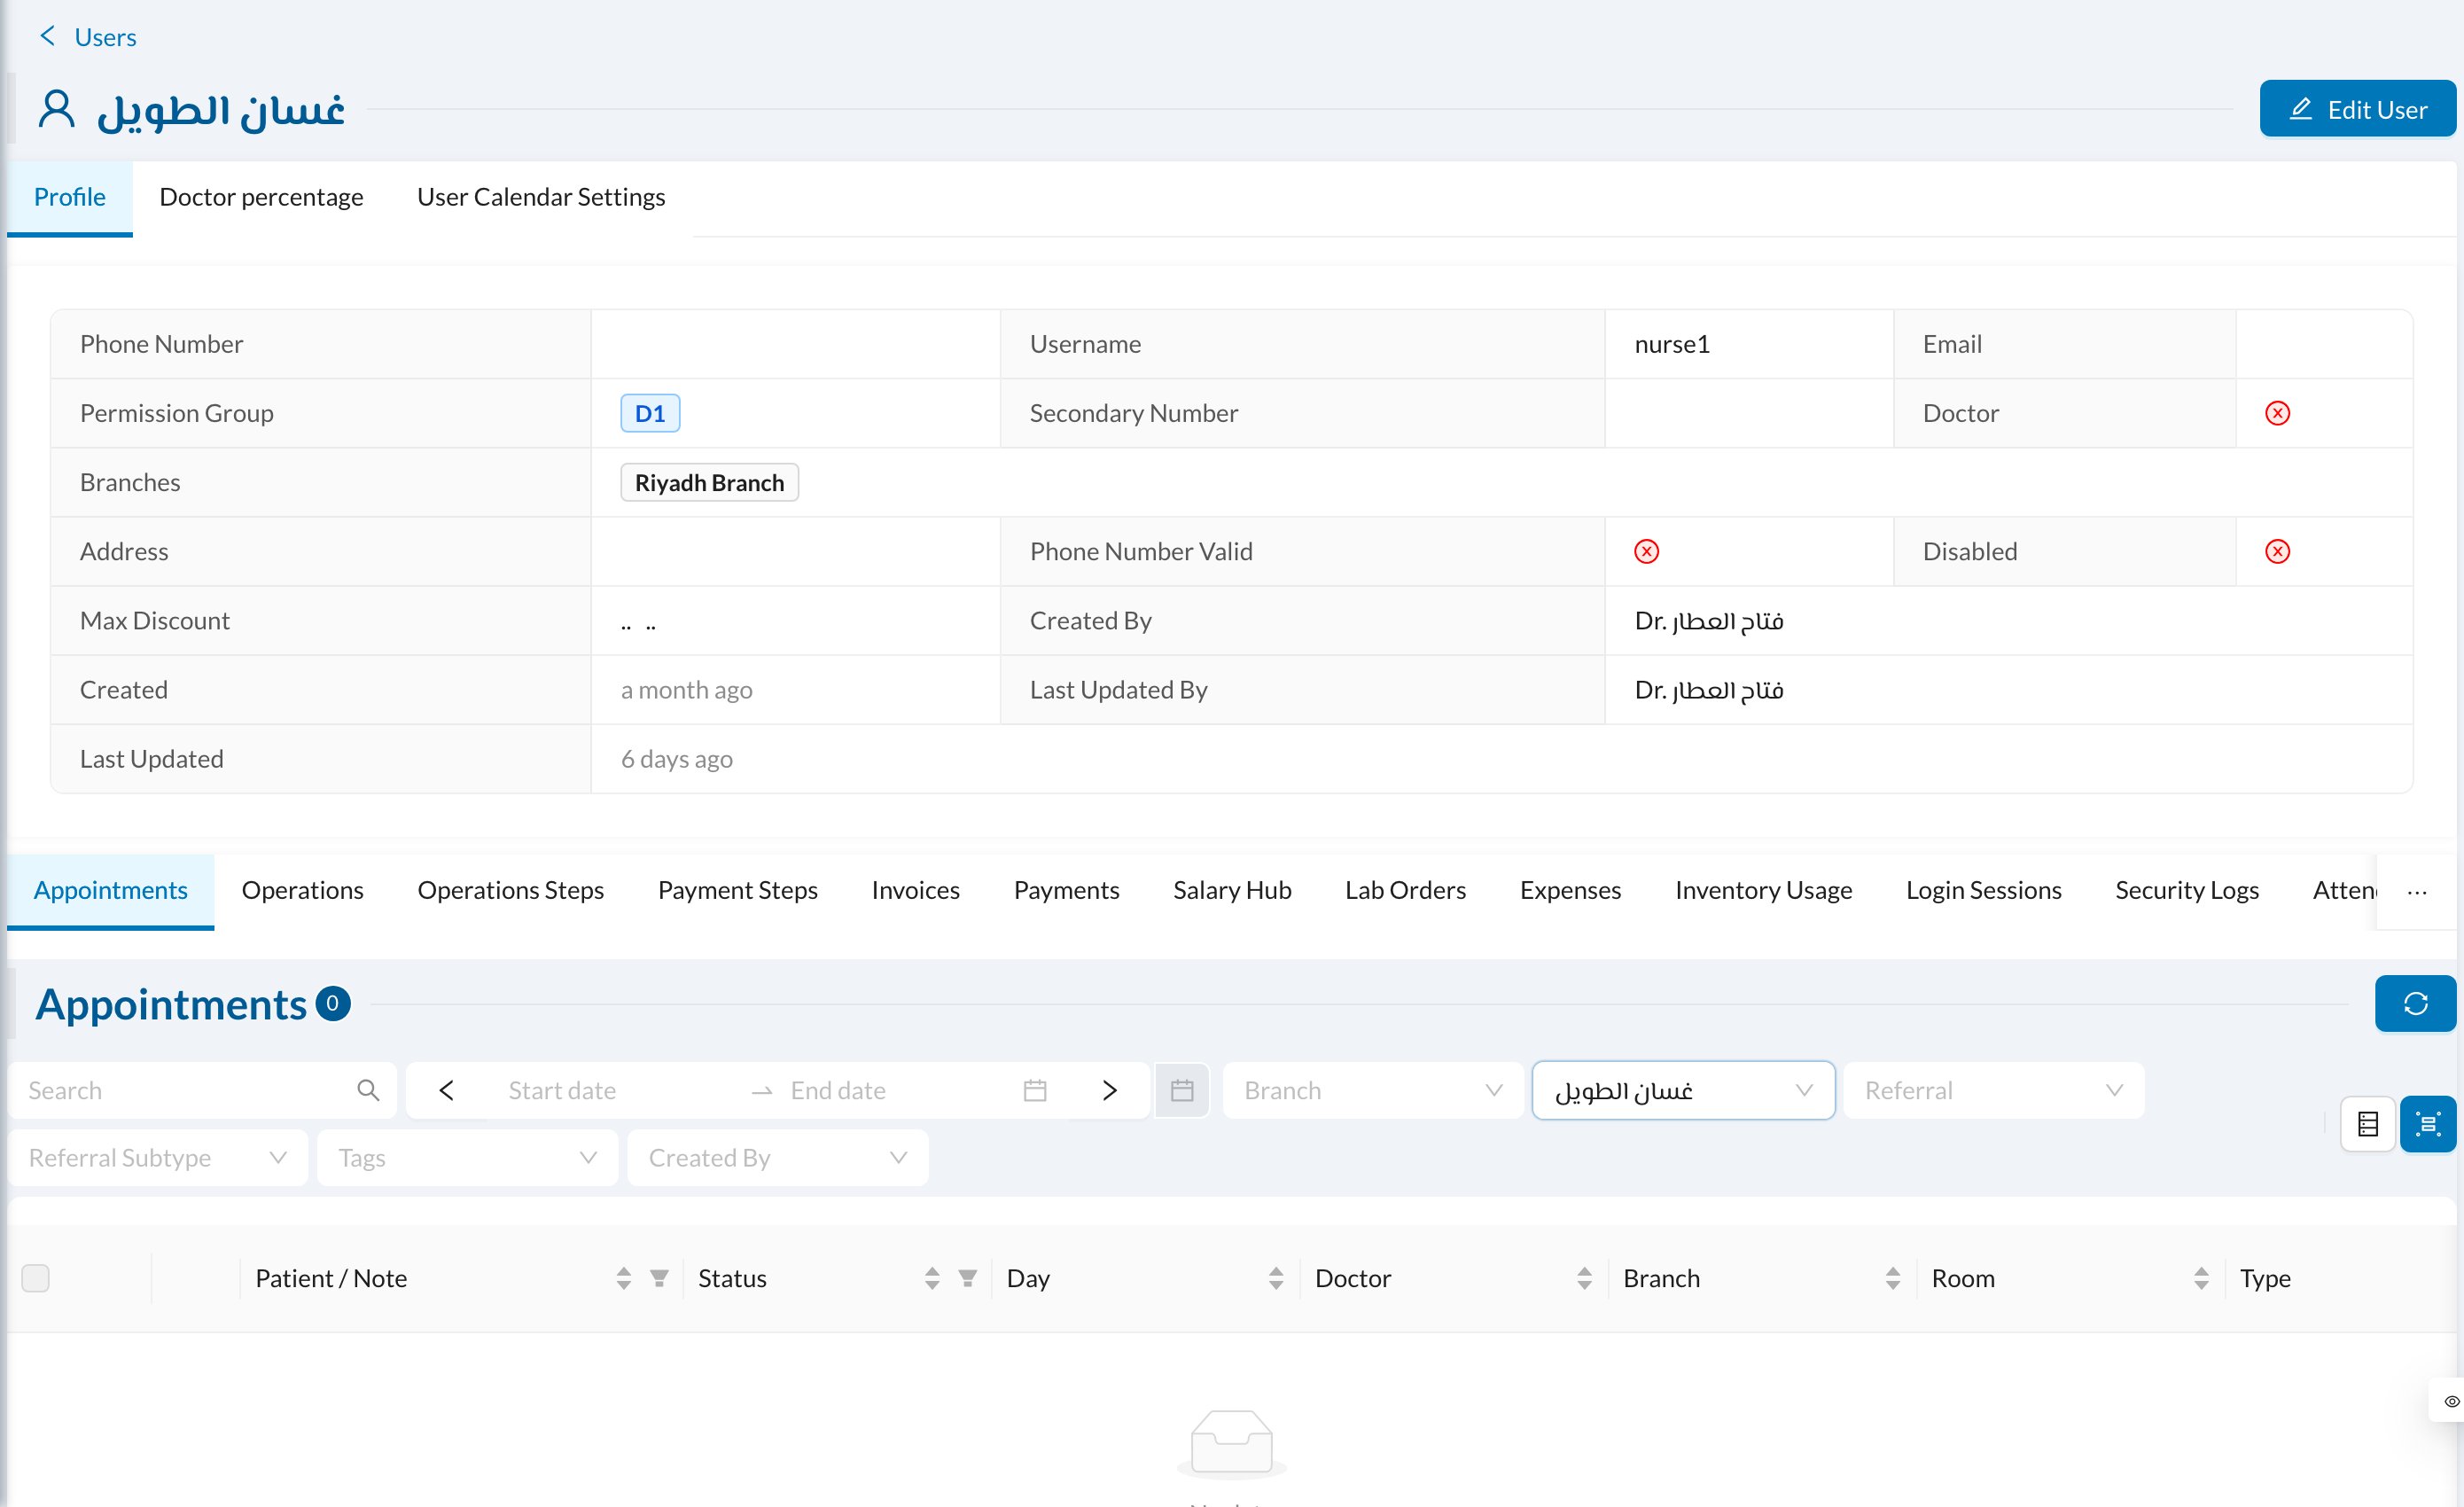Switch to Doctor percentage tab
This screenshot has width=2464, height=1507.
pyautogui.click(x=261, y=197)
